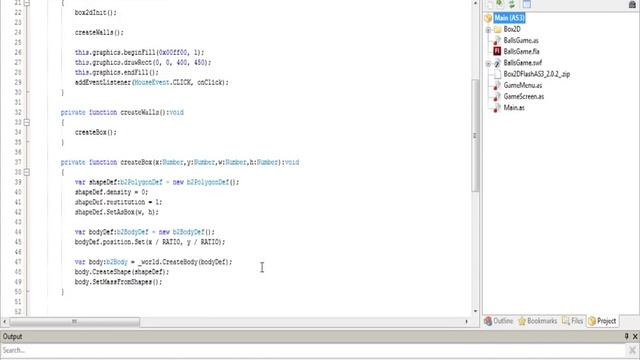Expand the Box2D folder node
This screenshot has height=360, width=640.
488,29
